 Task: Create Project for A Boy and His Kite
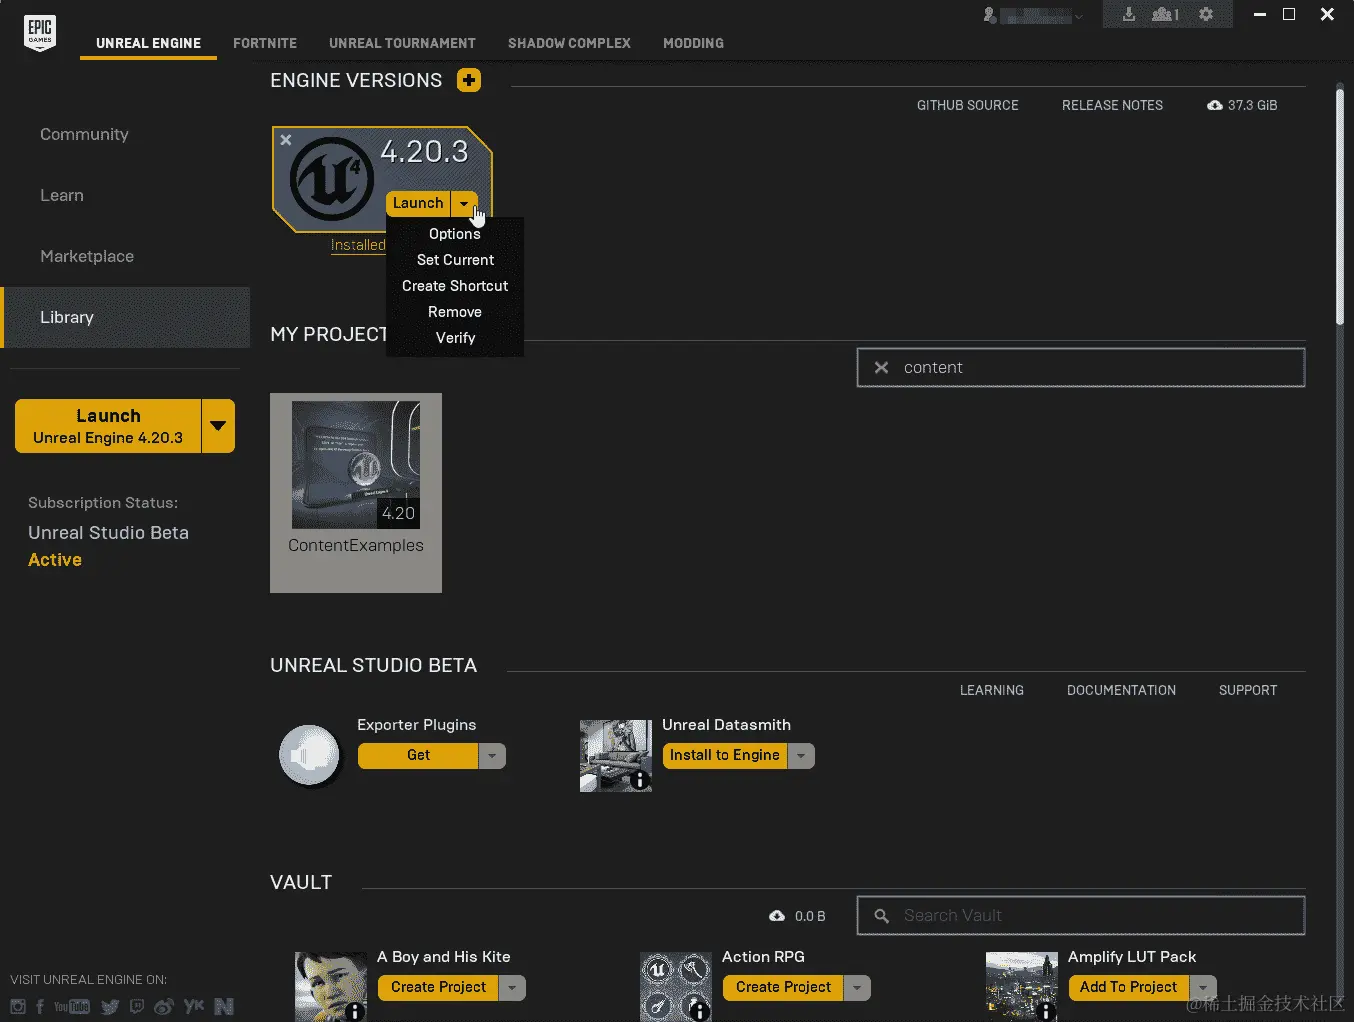[x=438, y=988]
